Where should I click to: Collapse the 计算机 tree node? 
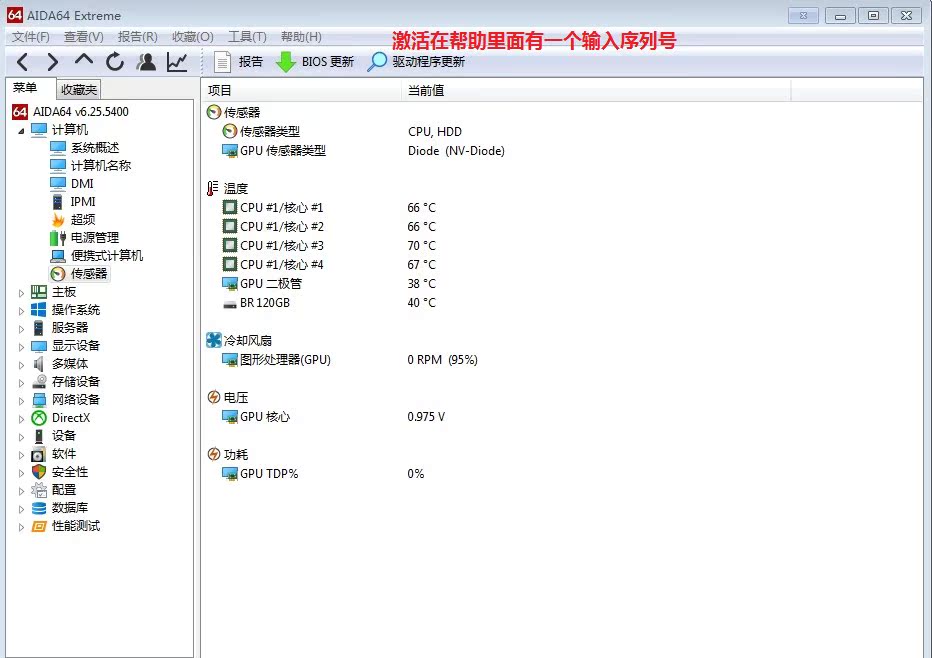point(21,130)
